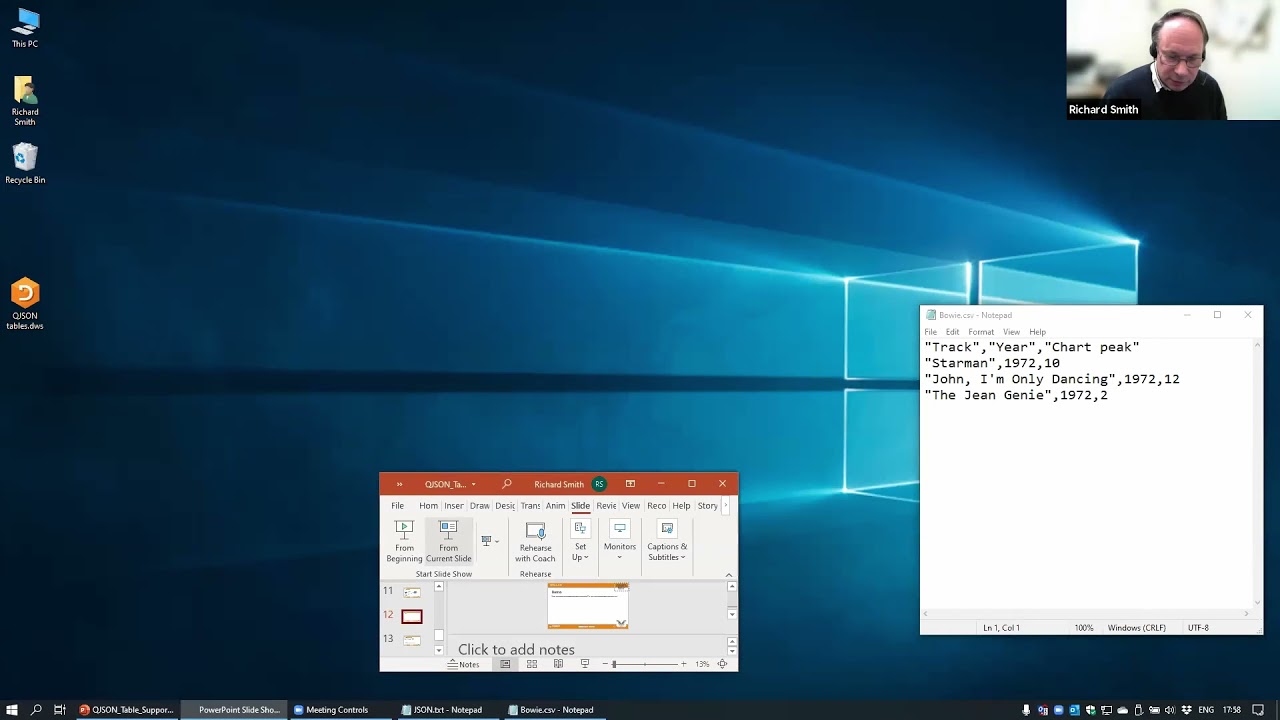Toggle Normal view button in status bar

(505, 664)
